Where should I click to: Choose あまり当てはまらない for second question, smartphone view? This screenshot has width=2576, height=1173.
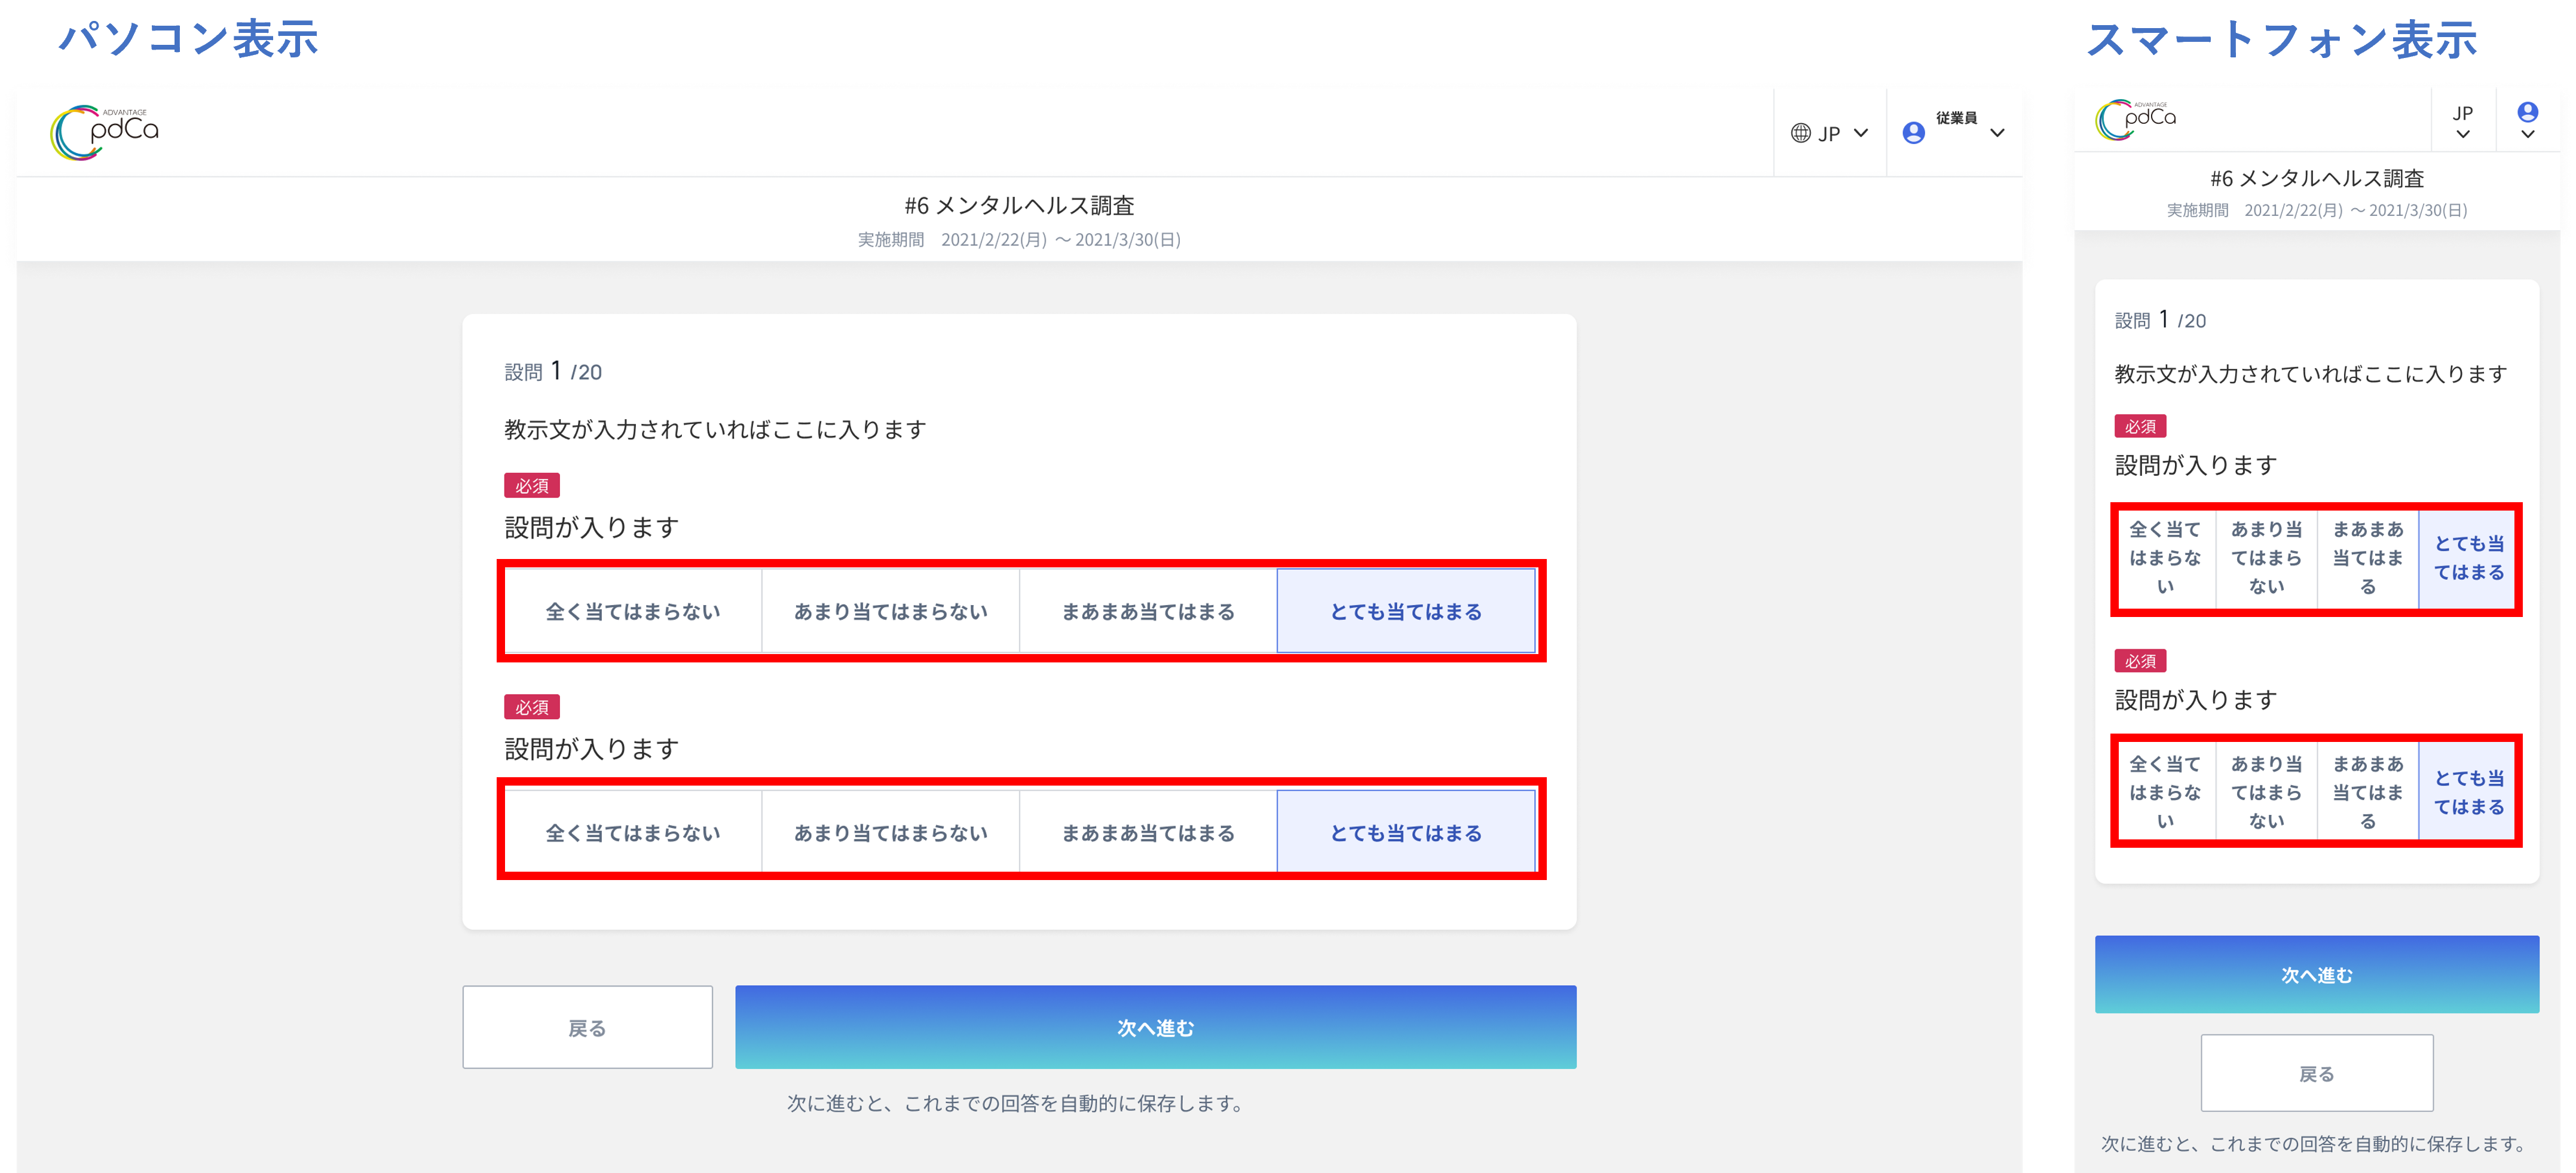click(x=2267, y=792)
